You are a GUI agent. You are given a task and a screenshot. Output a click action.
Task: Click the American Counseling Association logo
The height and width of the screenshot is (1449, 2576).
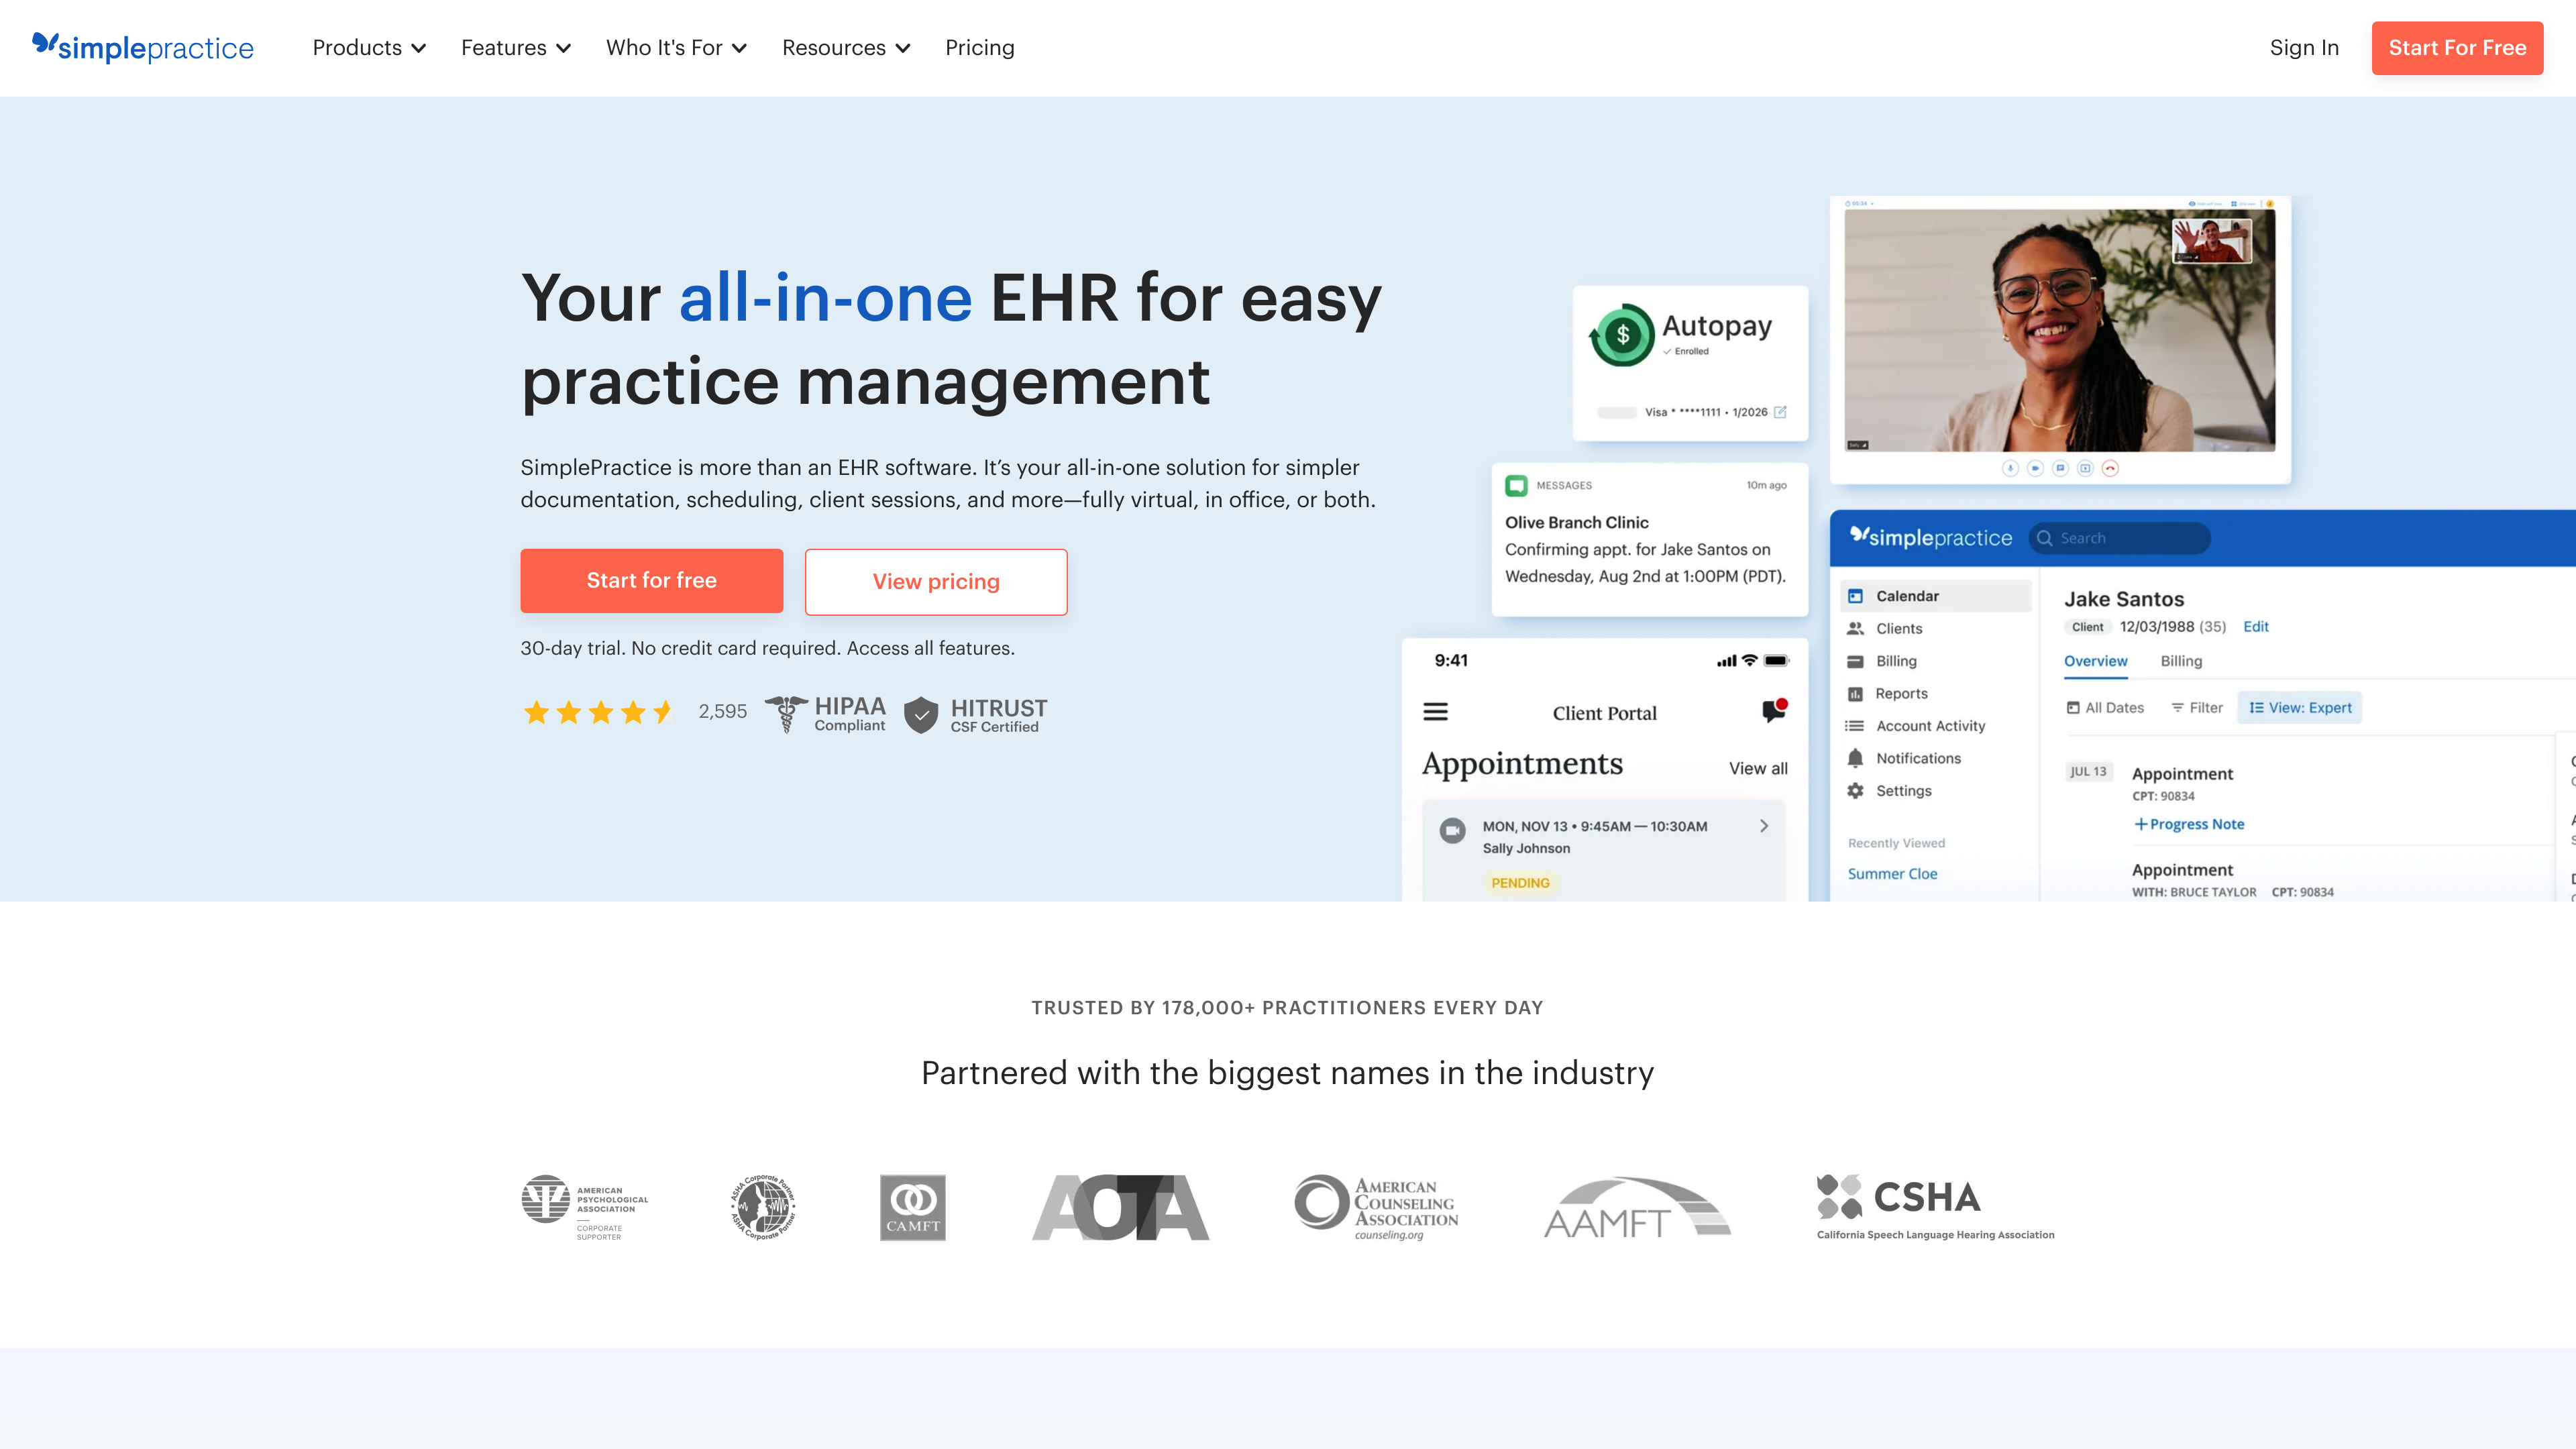tap(1376, 1207)
